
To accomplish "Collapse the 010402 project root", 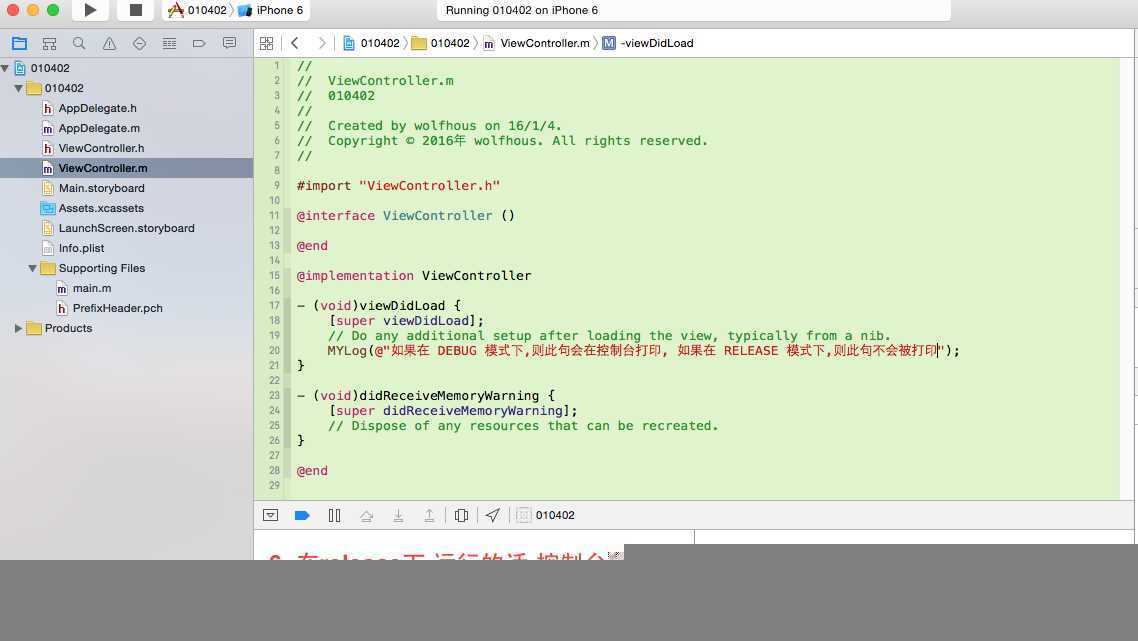I will click(5, 68).
